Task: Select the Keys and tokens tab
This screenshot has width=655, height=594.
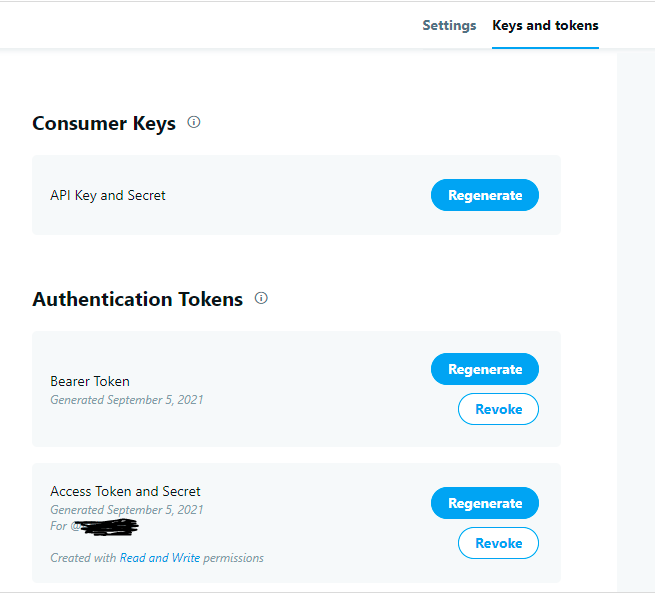Action: coord(545,25)
